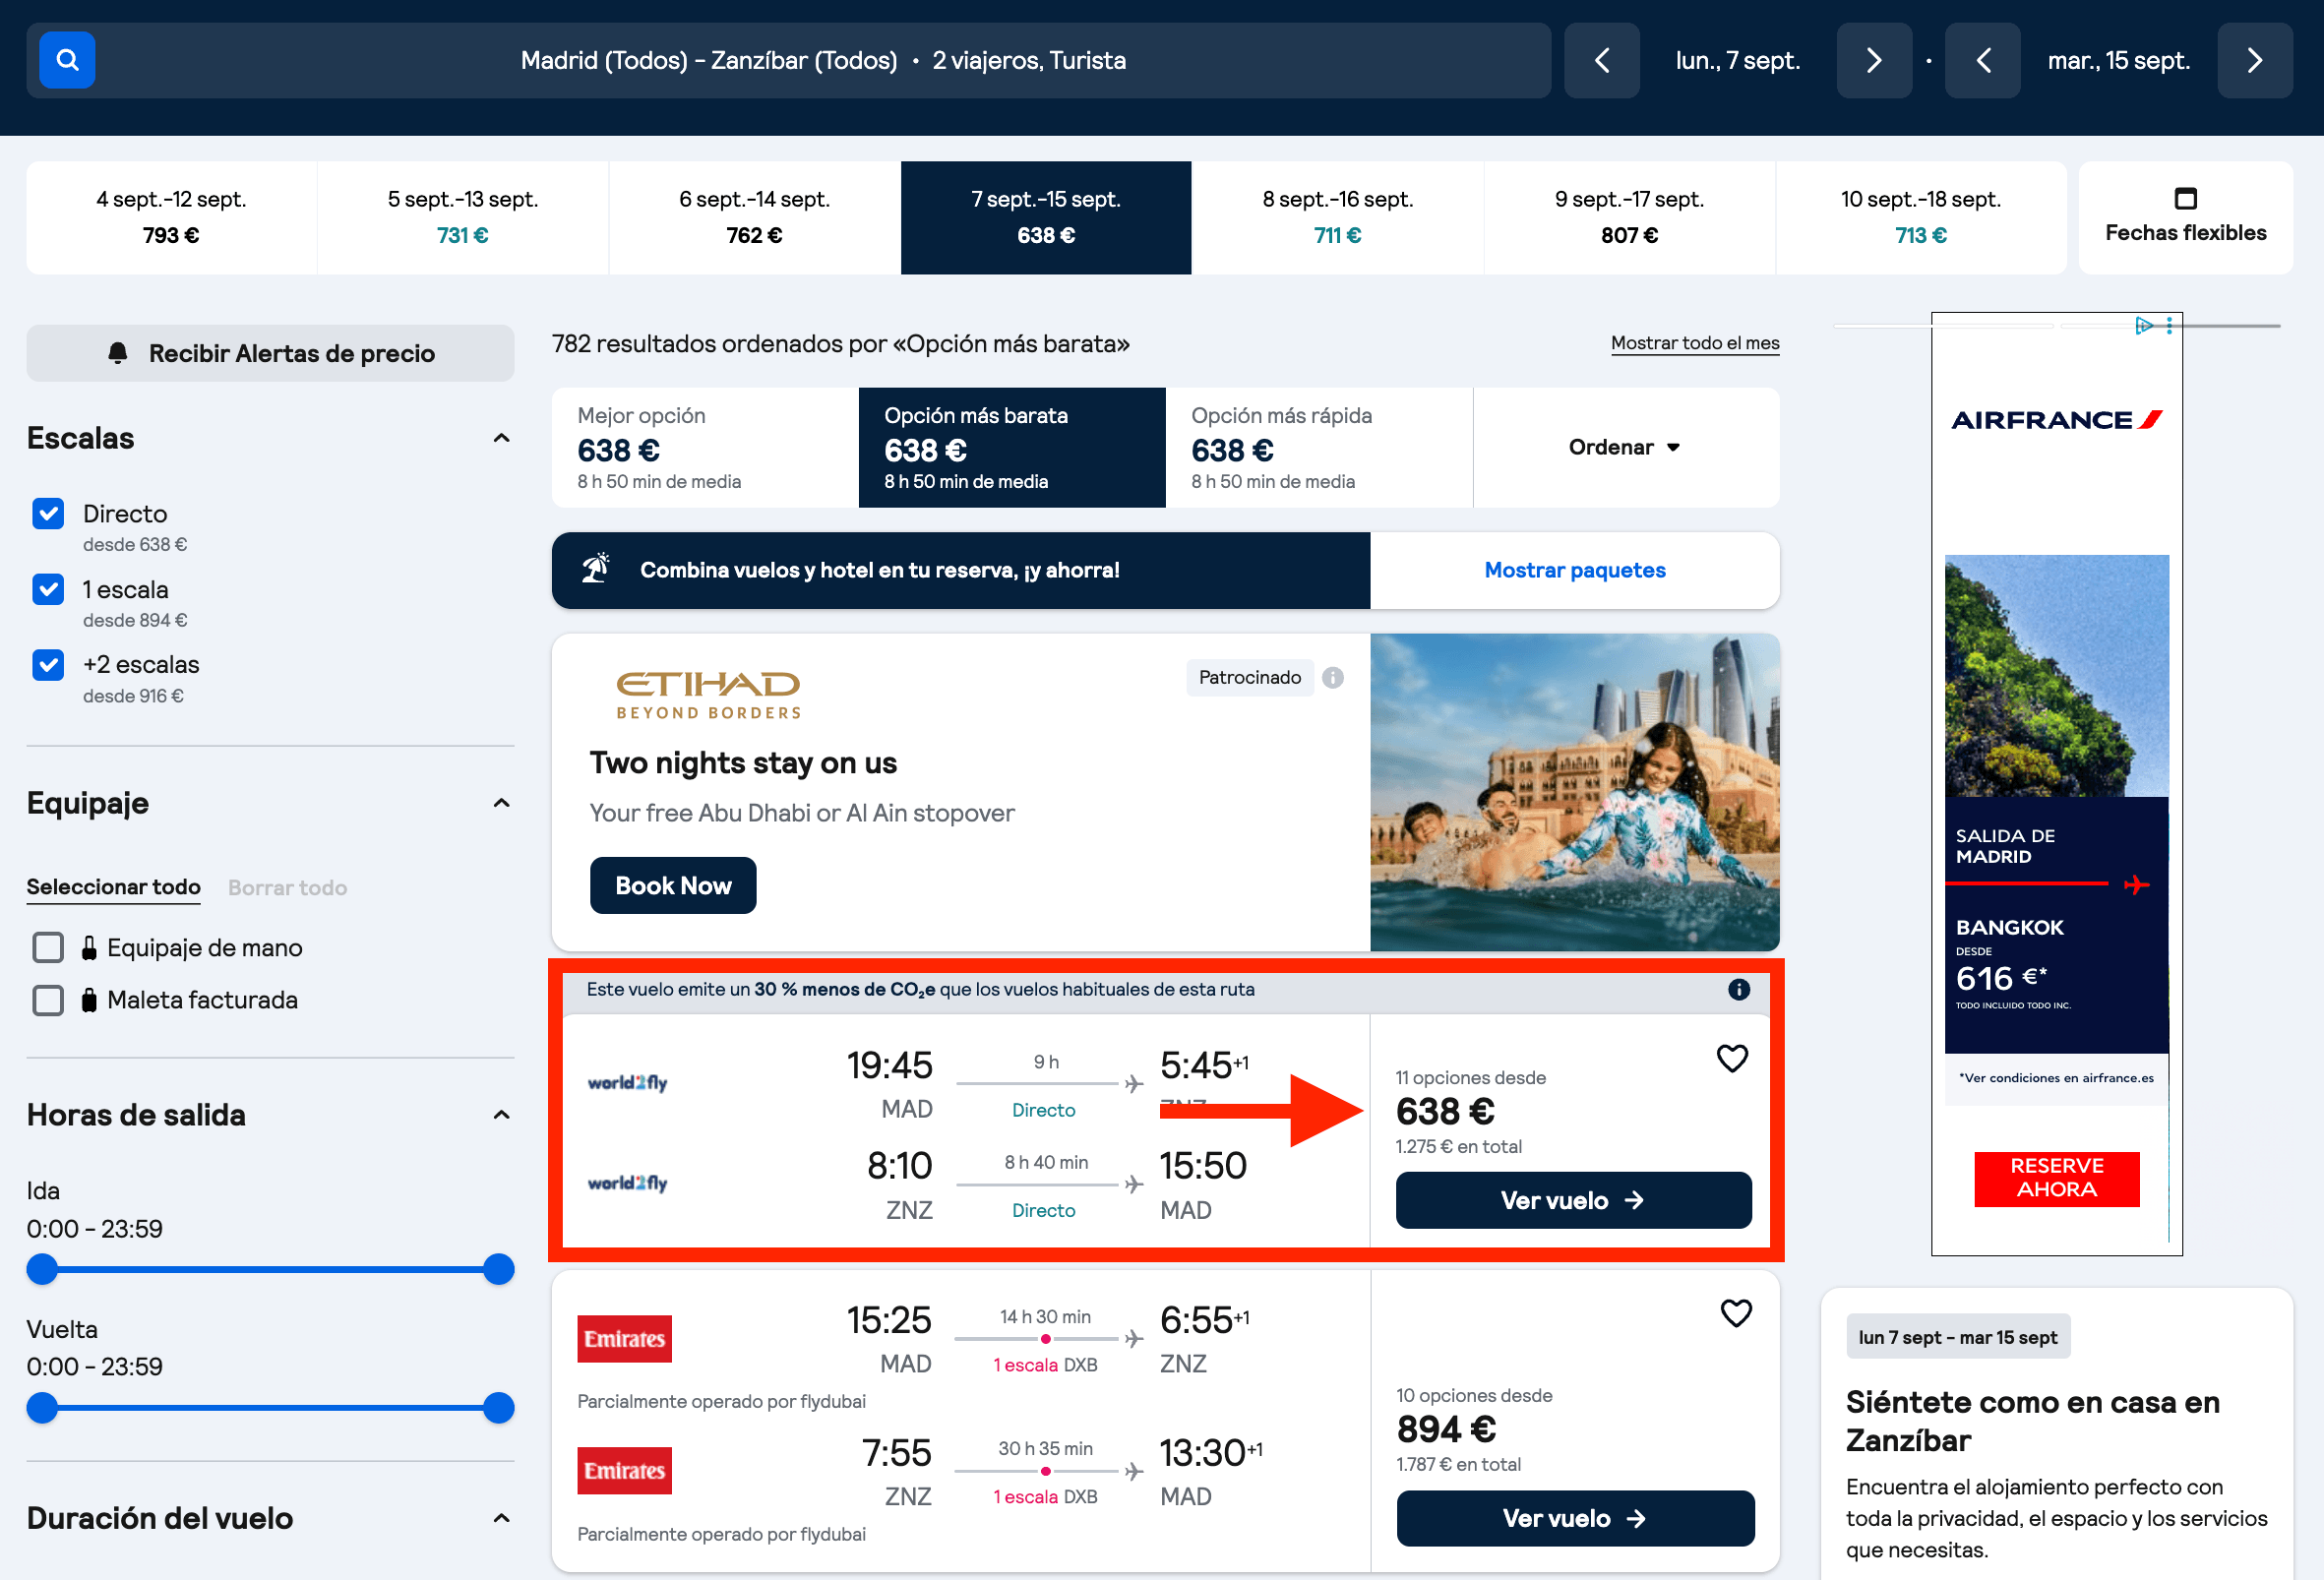2324x1580 pixels.
Task: Choose dates 5 sept.-13 sept. for 731 €
Action: pos(463,217)
